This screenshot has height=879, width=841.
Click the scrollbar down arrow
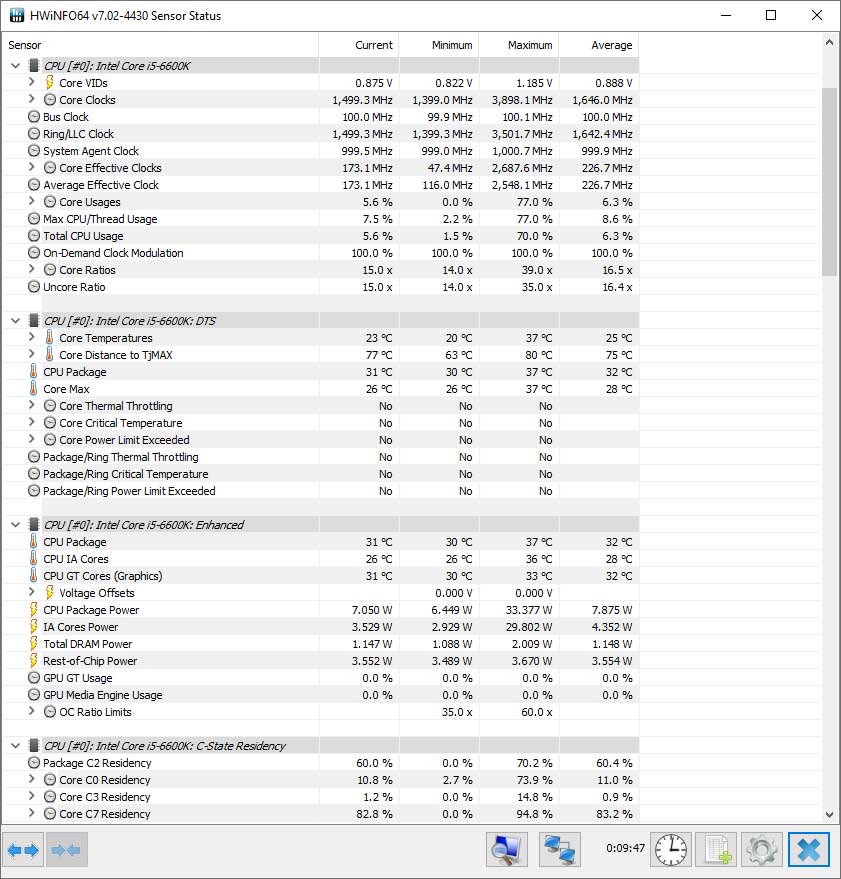coord(829,815)
